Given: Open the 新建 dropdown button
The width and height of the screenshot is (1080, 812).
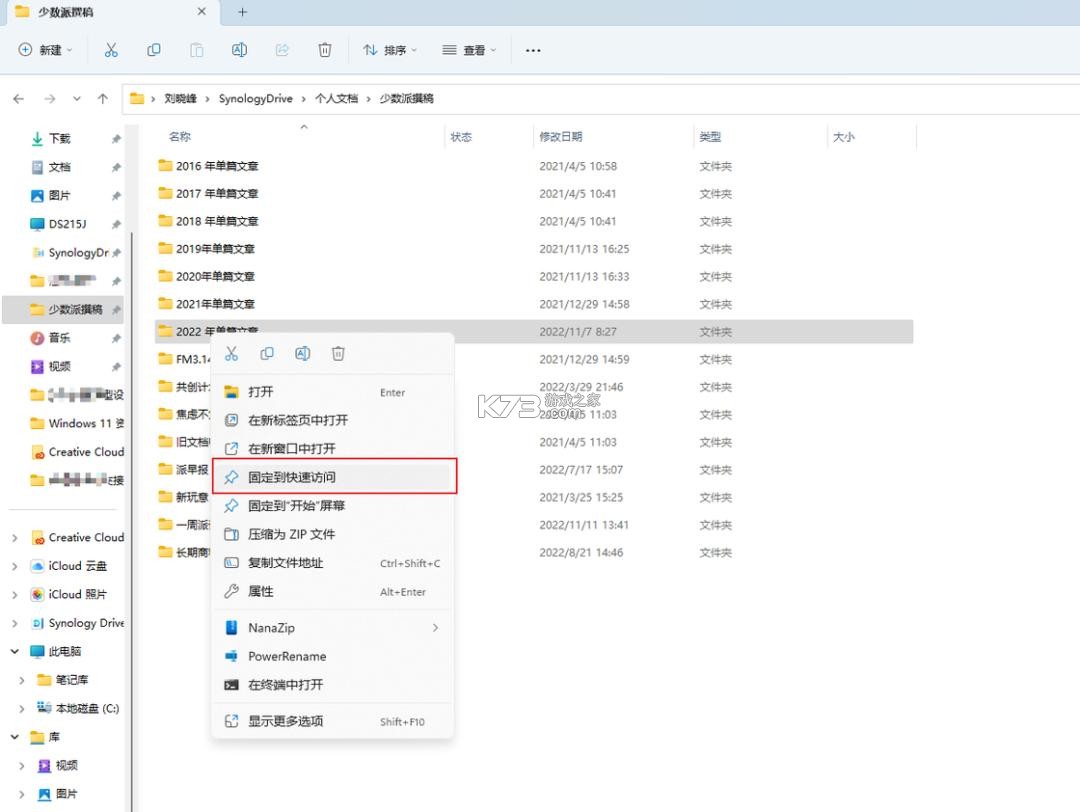Looking at the screenshot, I should coord(45,50).
